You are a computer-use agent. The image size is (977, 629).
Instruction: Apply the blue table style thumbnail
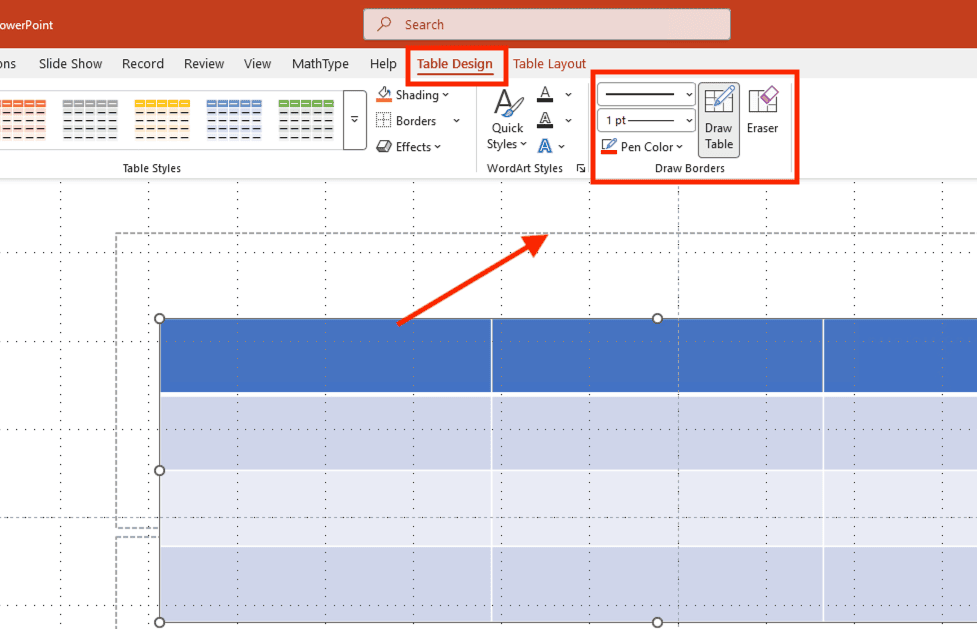coord(234,119)
